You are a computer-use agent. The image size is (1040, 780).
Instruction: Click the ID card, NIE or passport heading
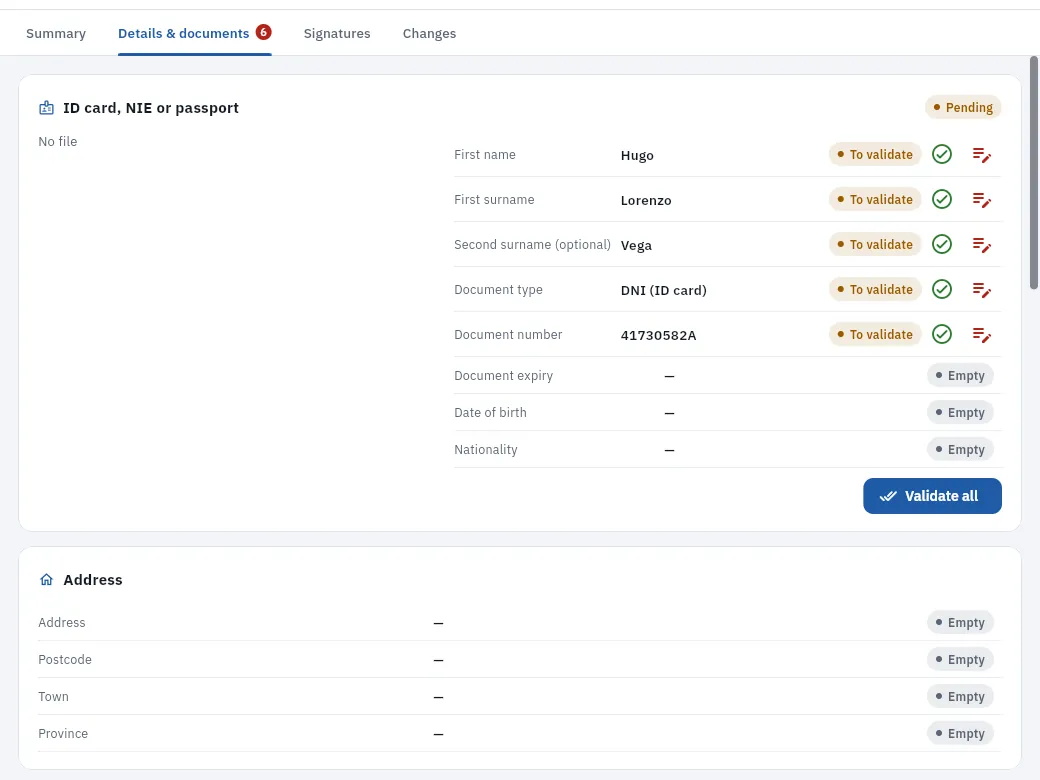tap(151, 107)
